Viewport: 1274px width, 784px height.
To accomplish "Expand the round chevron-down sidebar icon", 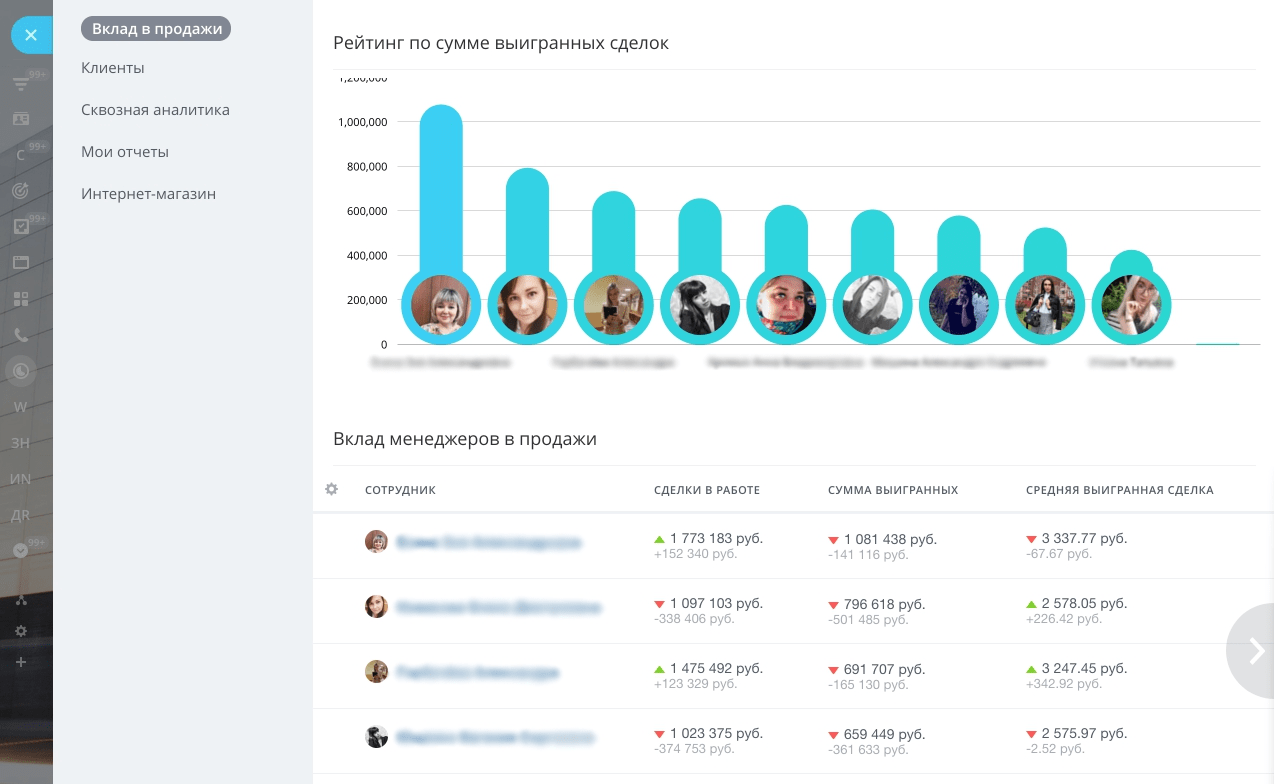I will (21, 551).
